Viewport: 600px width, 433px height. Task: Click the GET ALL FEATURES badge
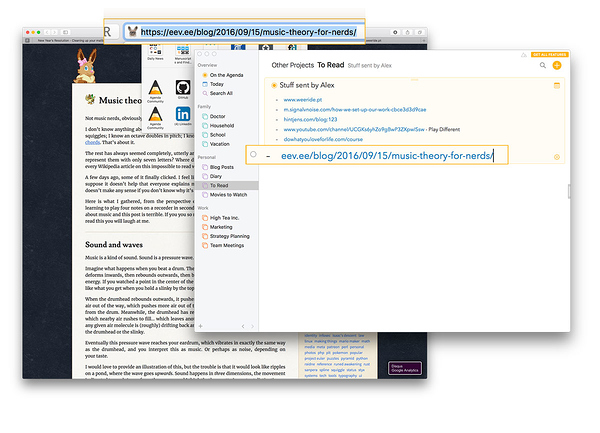point(549,55)
